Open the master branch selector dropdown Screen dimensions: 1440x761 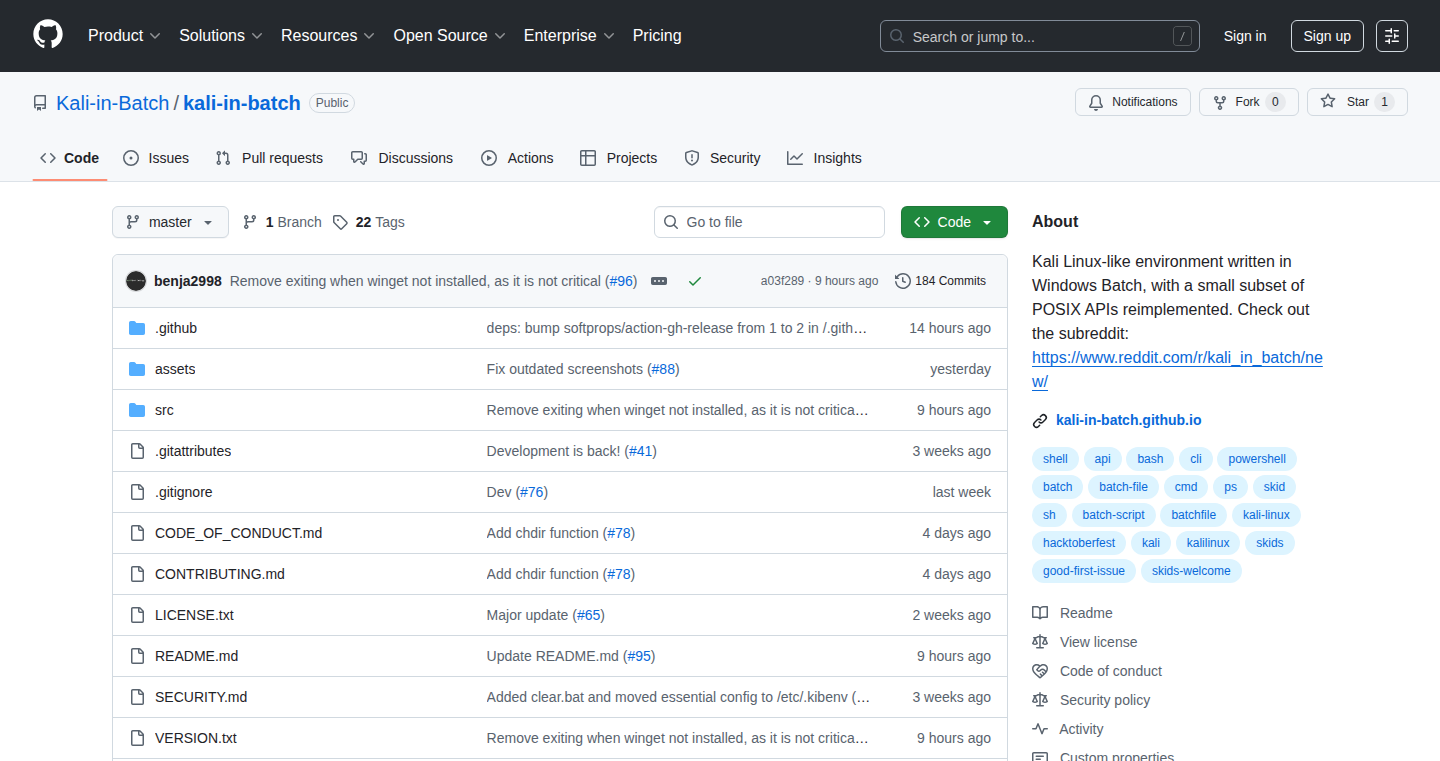tap(170, 222)
